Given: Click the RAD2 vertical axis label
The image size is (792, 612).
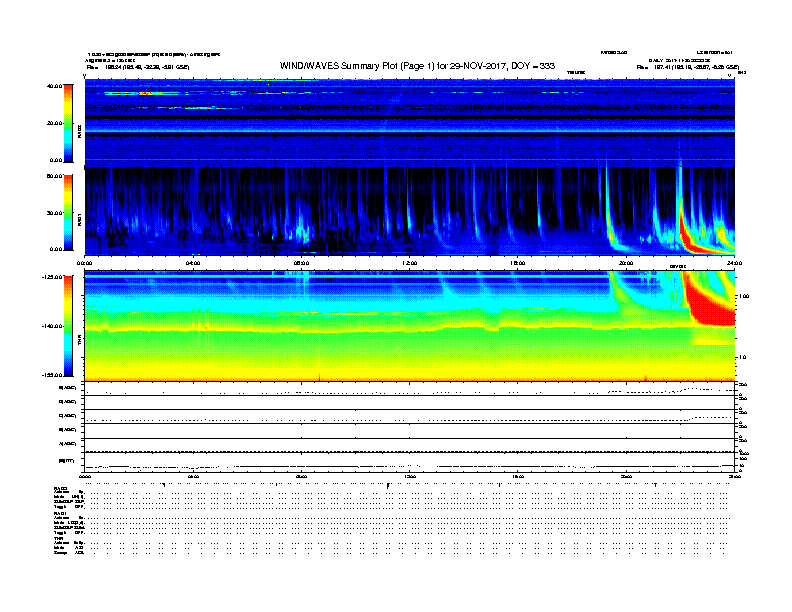Looking at the screenshot, I should click(x=79, y=132).
